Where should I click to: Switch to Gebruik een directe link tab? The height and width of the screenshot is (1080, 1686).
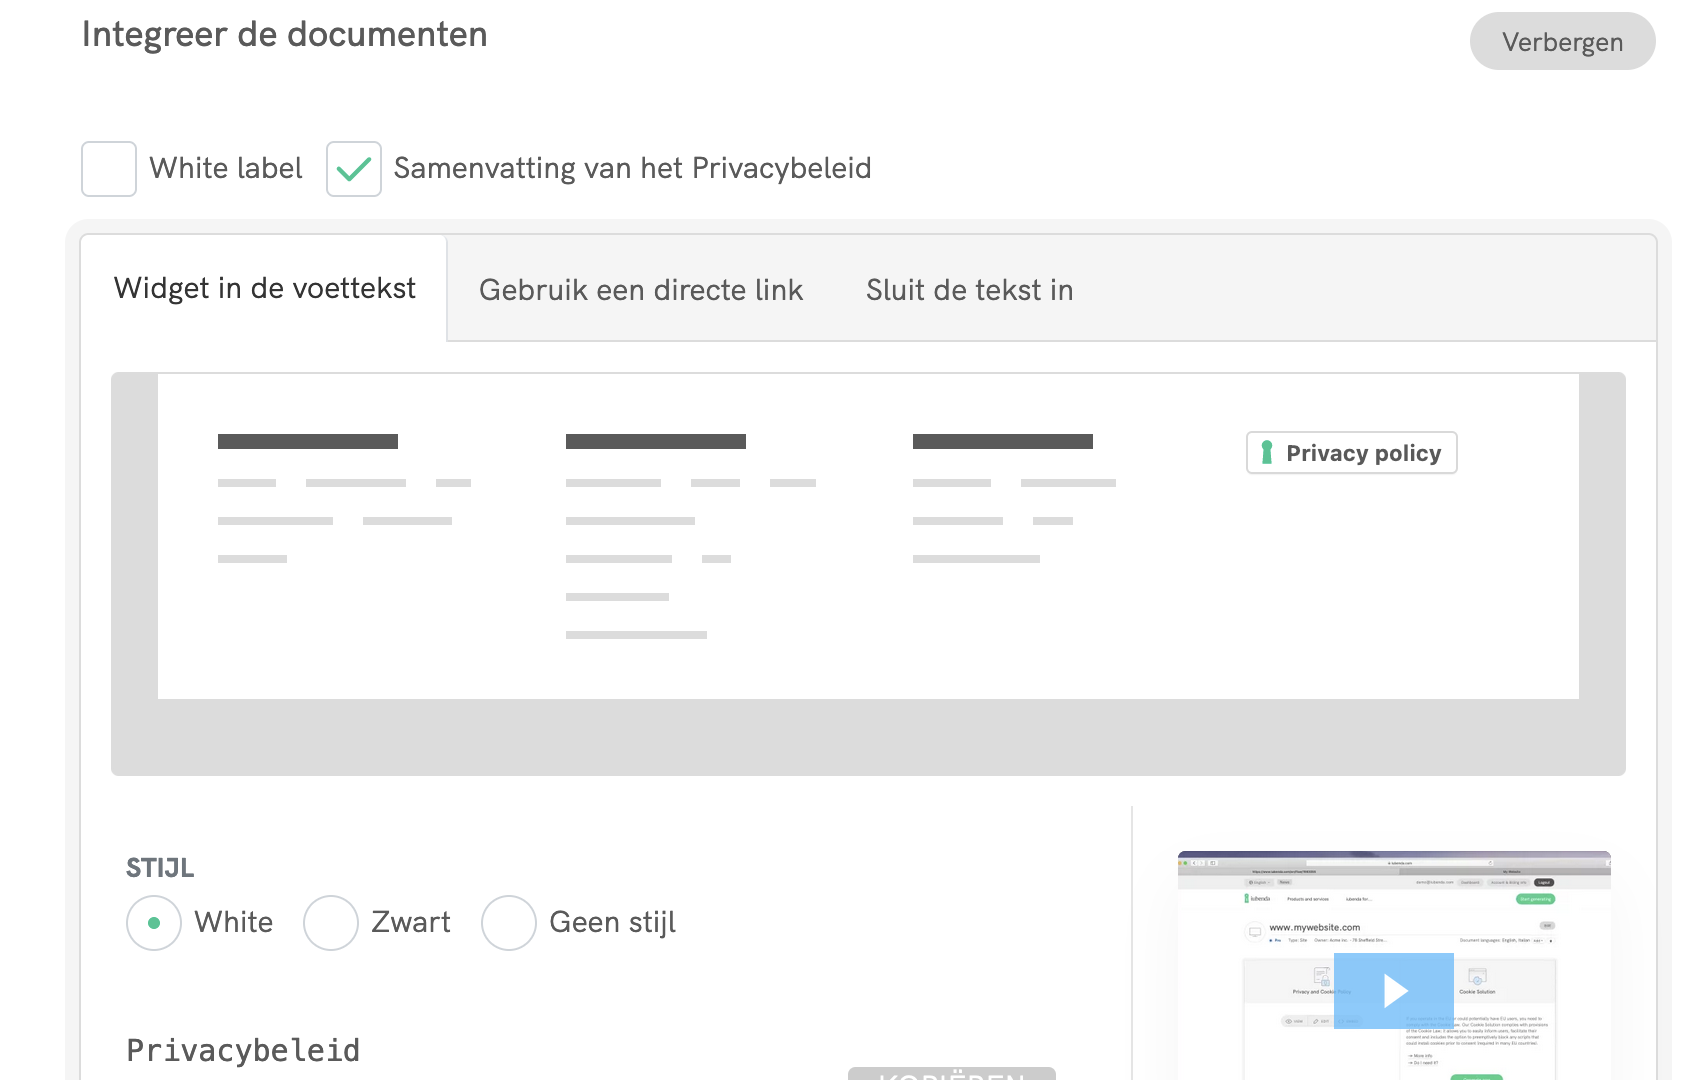pyautogui.click(x=641, y=290)
